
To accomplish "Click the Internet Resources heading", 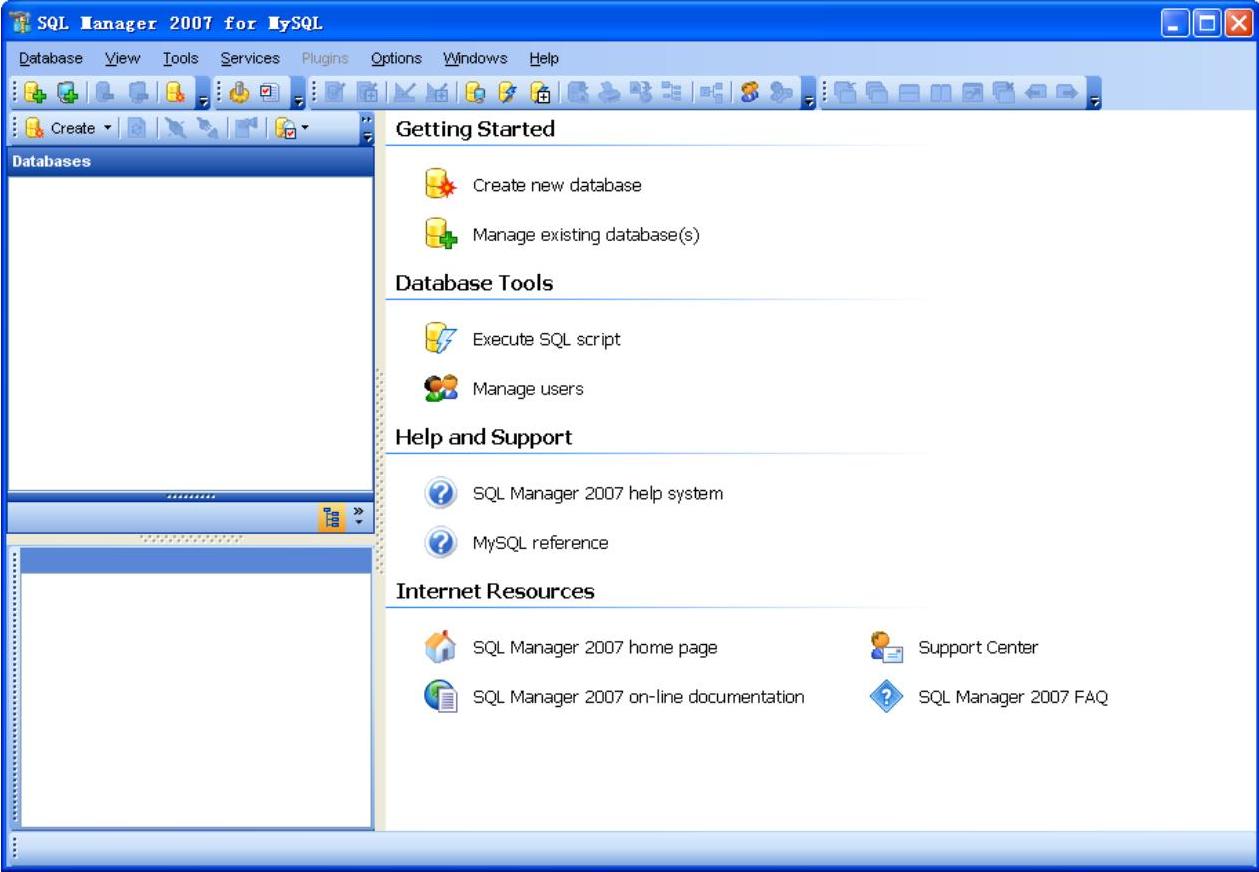I will point(495,591).
